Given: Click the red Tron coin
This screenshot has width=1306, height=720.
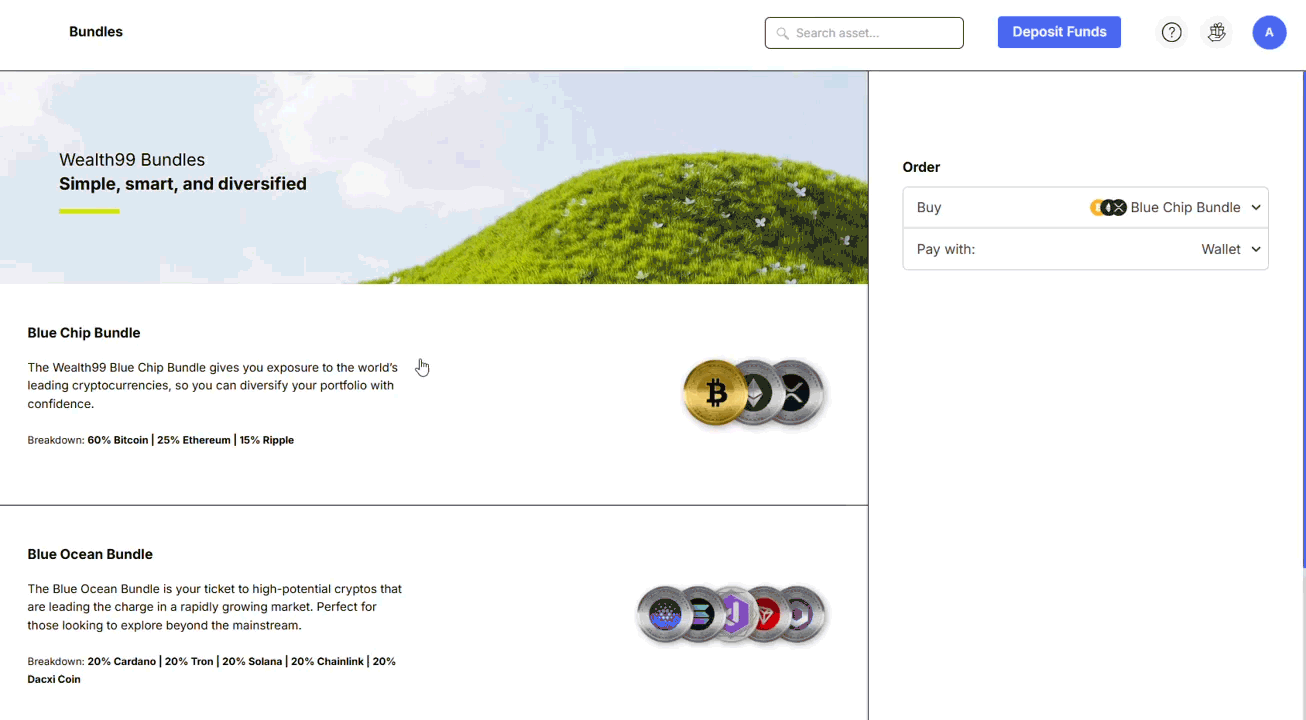Looking at the screenshot, I should 767,614.
